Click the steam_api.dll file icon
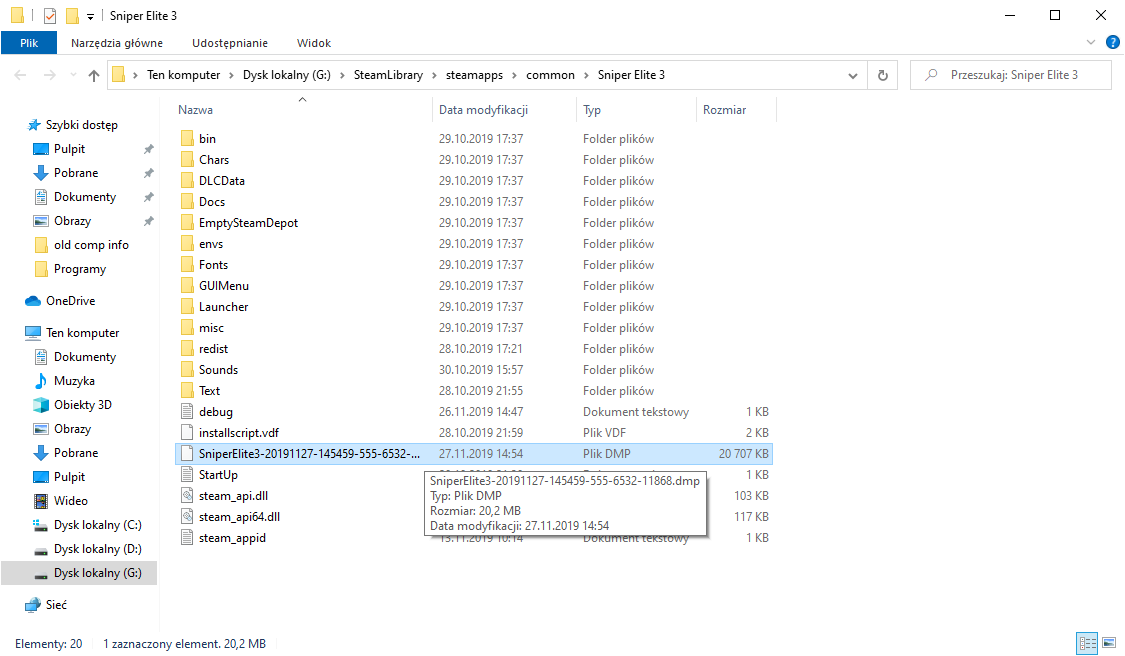 click(x=187, y=495)
